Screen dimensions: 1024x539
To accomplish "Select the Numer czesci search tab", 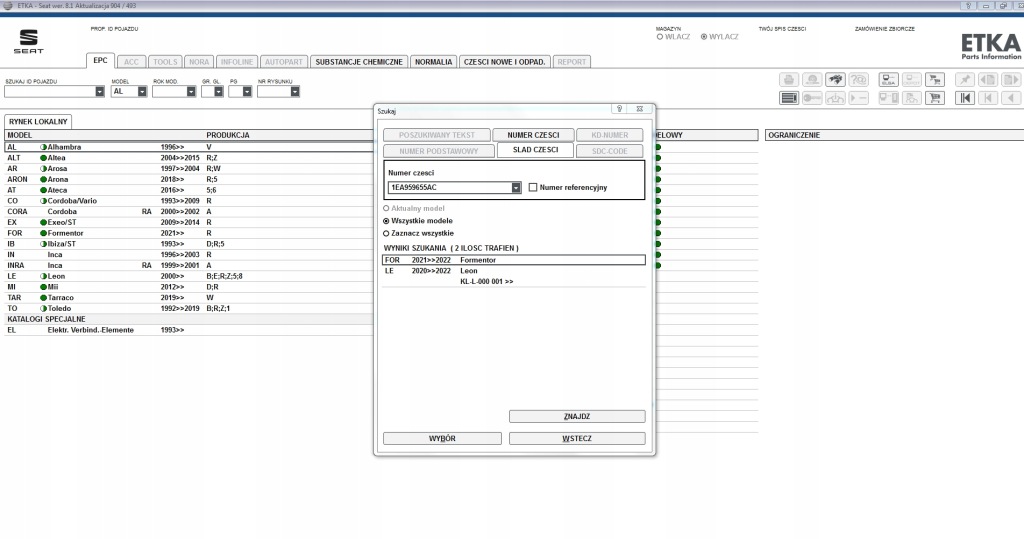I will coord(533,135).
